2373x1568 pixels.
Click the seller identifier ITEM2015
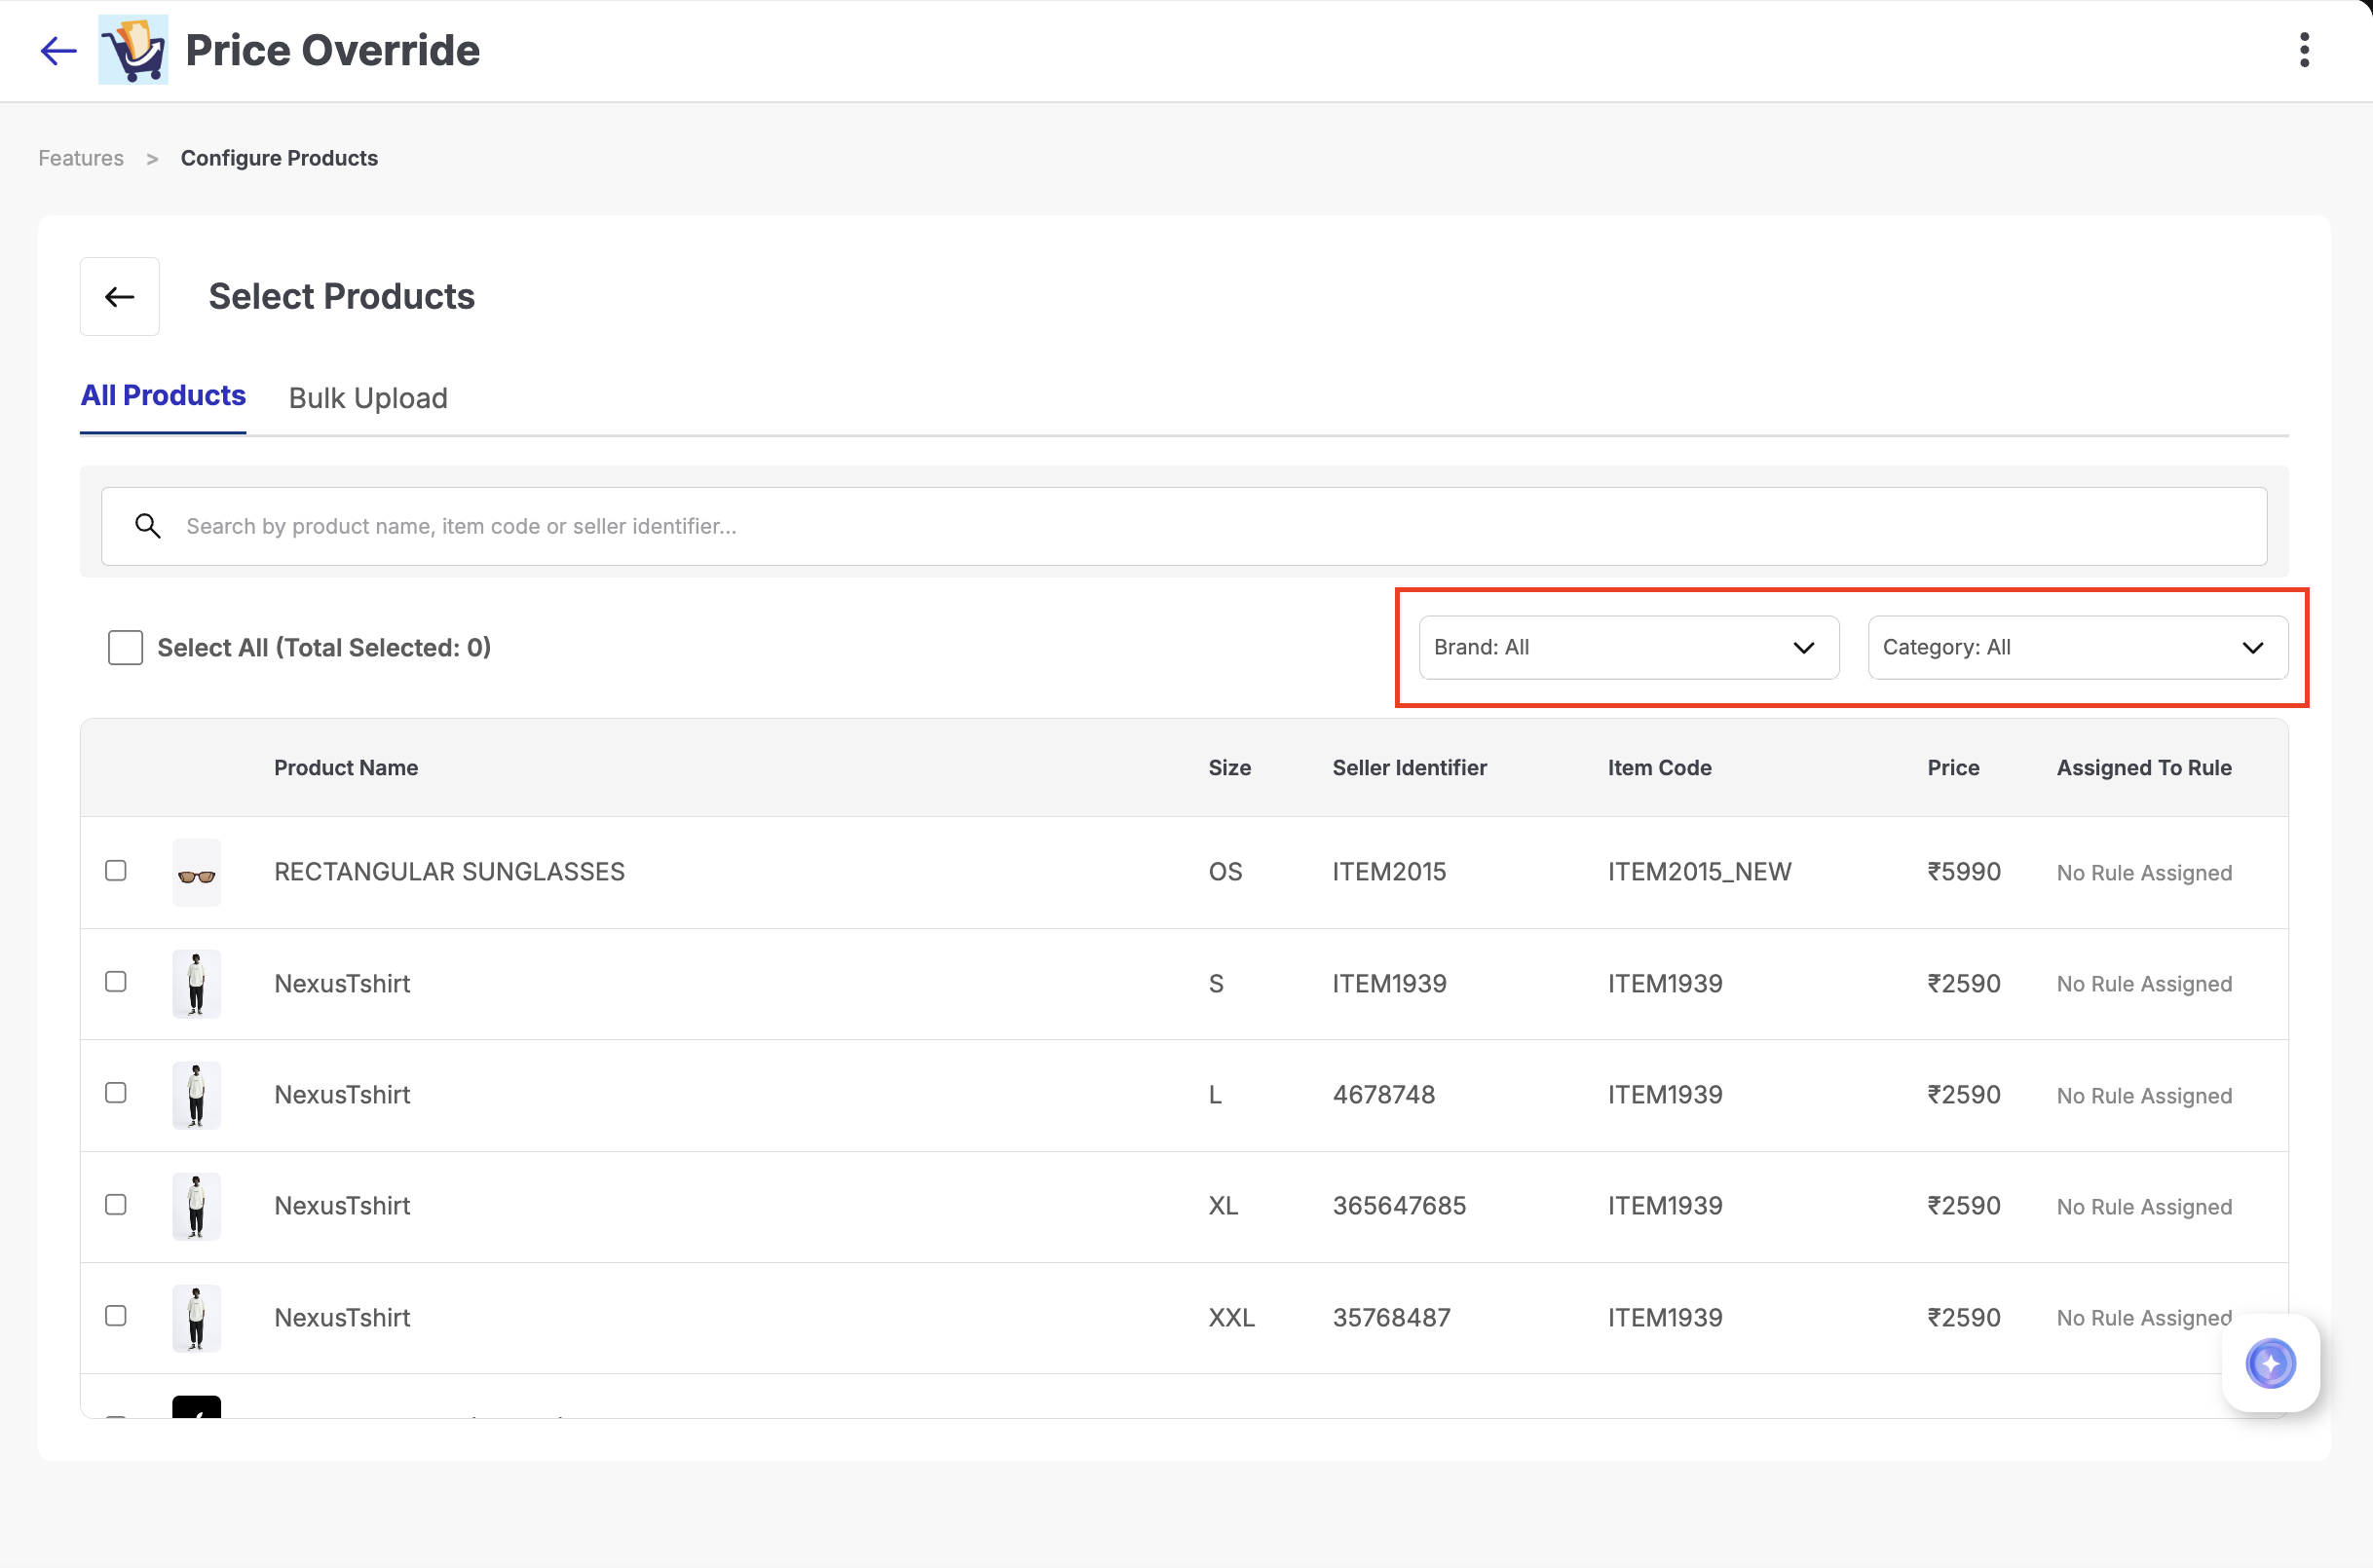tap(1389, 872)
